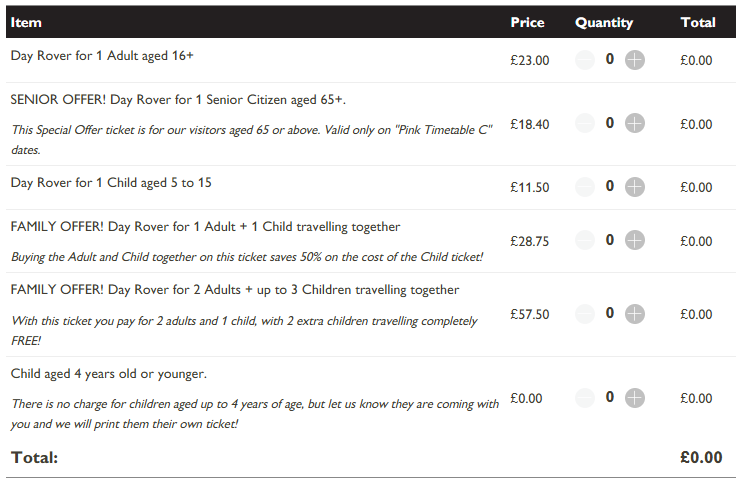Click the £57.50 family ticket price
Image resolution: width=740 pixels, height=484 pixels.
(530, 314)
